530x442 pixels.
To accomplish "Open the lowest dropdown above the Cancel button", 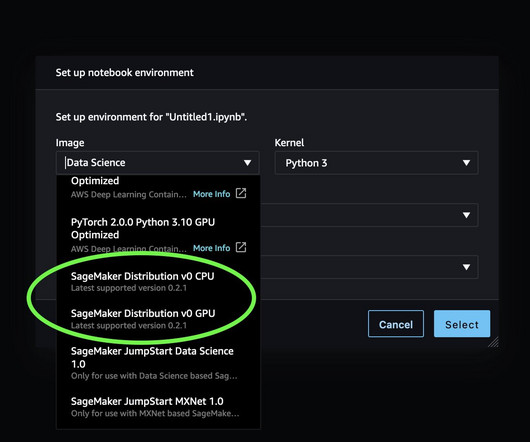I will pyautogui.click(x=466, y=267).
